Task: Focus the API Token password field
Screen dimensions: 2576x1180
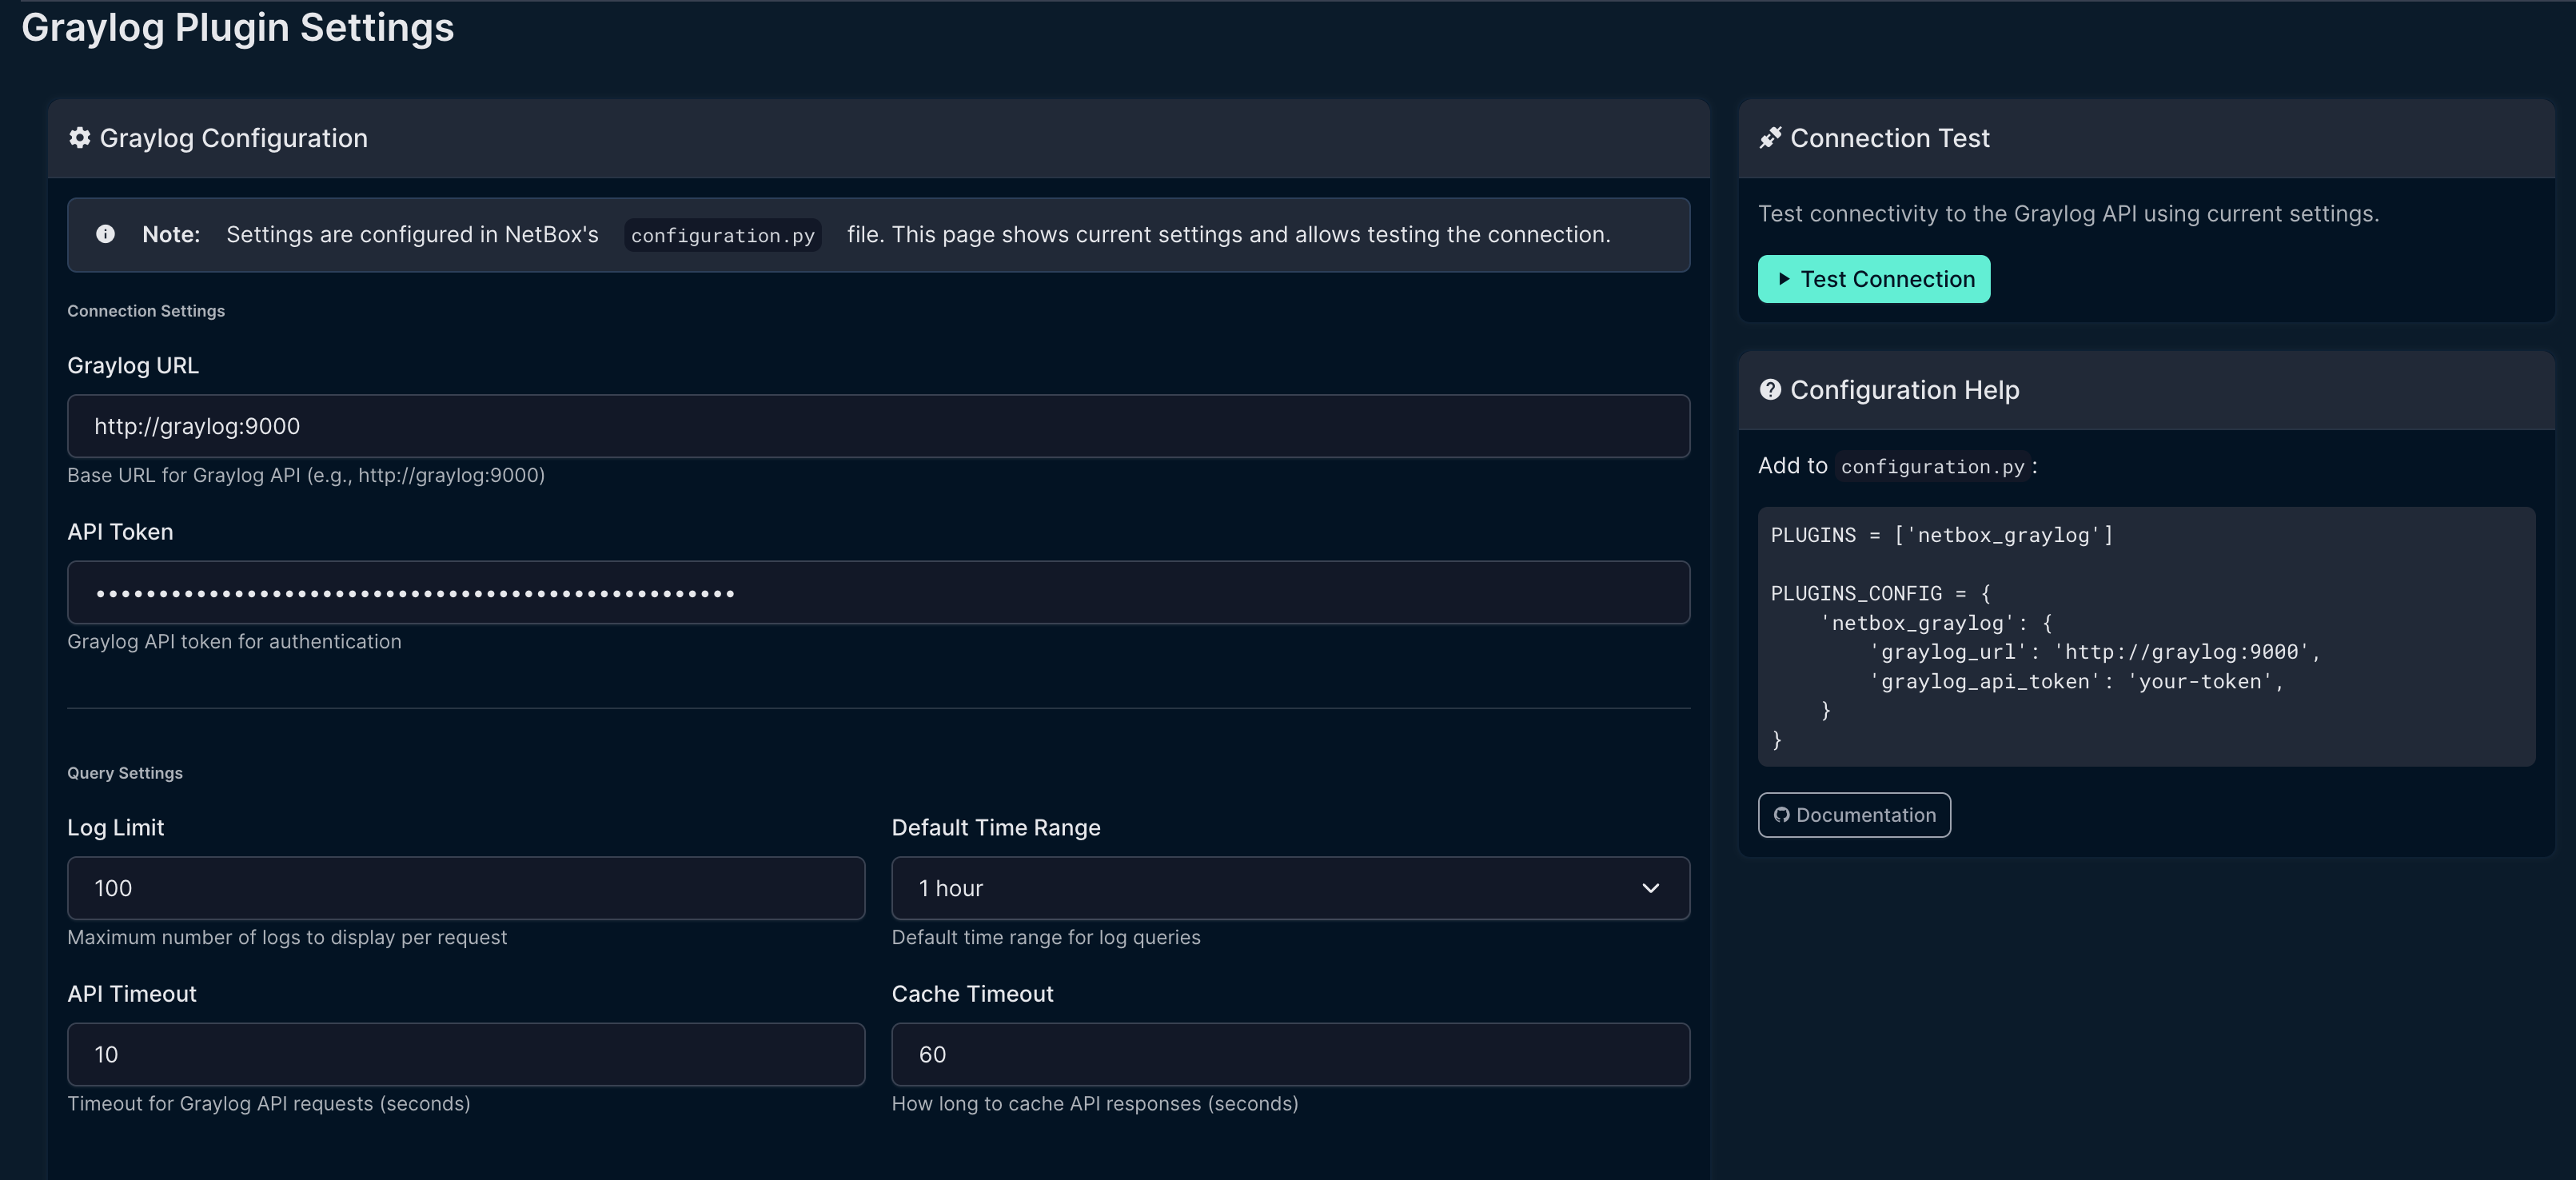Action: click(878, 592)
